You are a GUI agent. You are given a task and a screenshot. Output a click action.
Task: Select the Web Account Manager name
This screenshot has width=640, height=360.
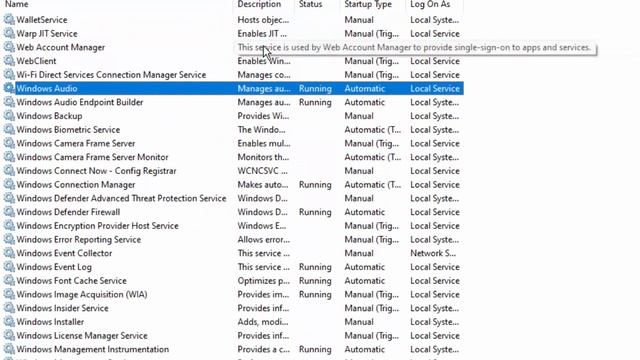click(x=60, y=47)
